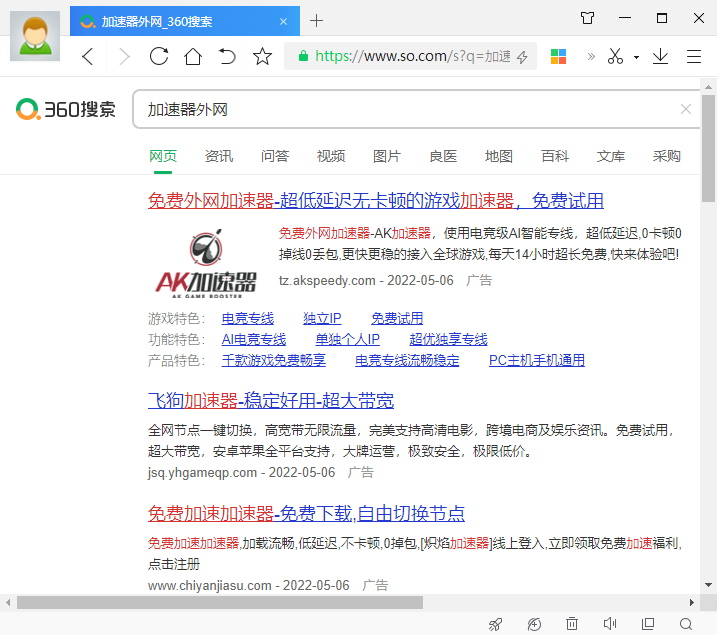This screenshot has width=717, height=635.
Task: Select the 网页 tab
Action: [x=163, y=156]
